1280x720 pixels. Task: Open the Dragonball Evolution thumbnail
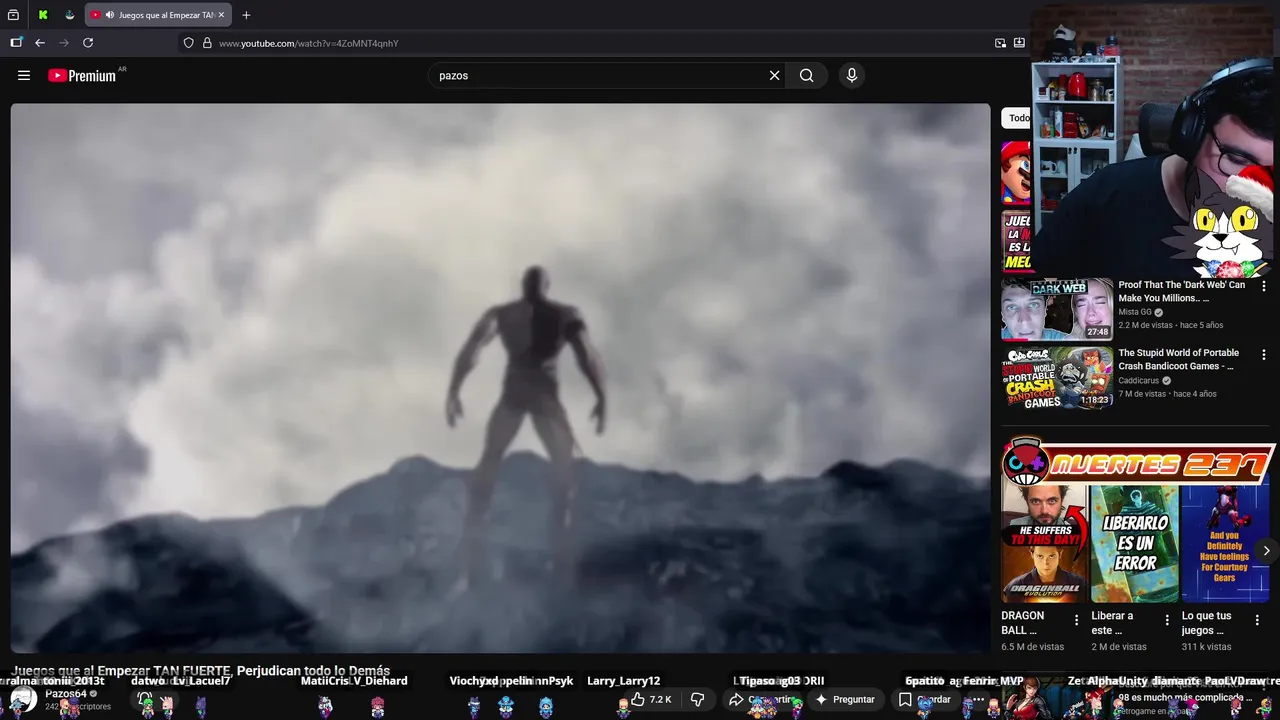[x=1043, y=543]
